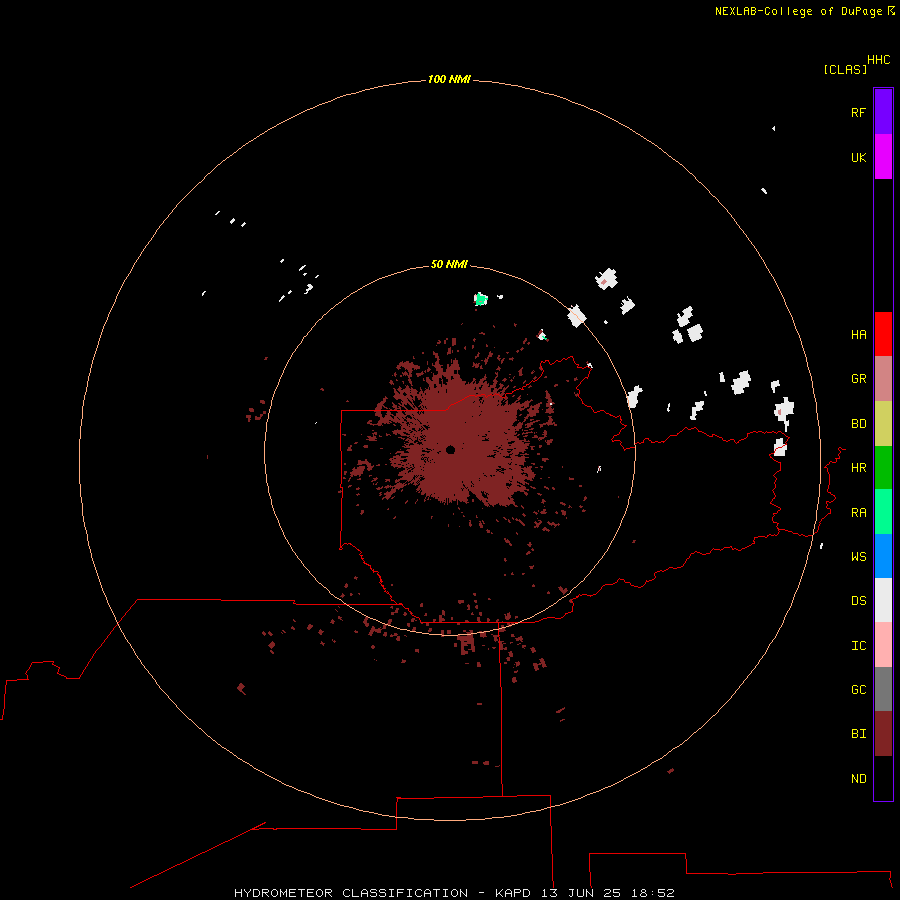900x900 pixels.
Task: Click the "GC" legend label
Action: coord(858,689)
